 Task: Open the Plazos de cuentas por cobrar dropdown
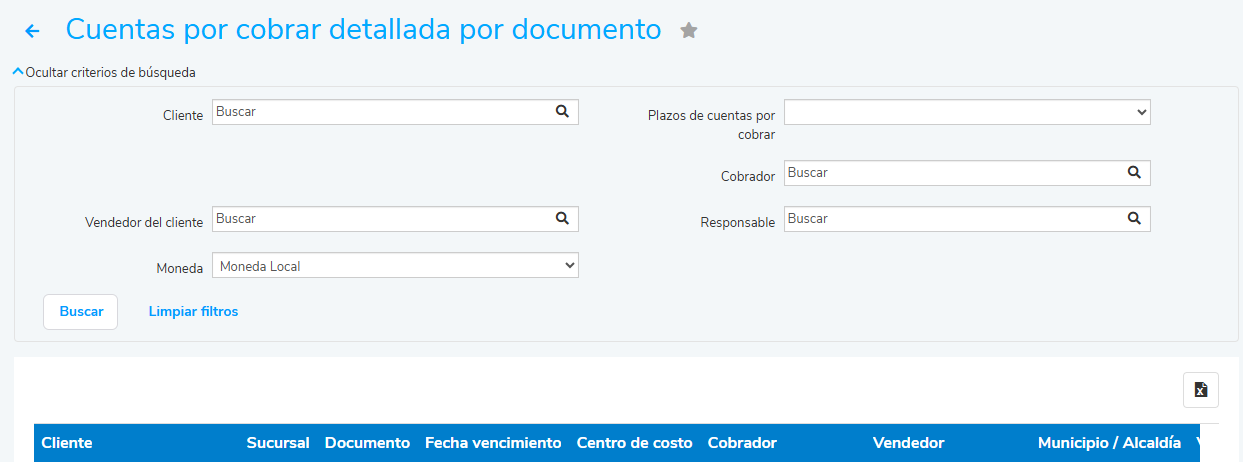click(x=967, y=112)
